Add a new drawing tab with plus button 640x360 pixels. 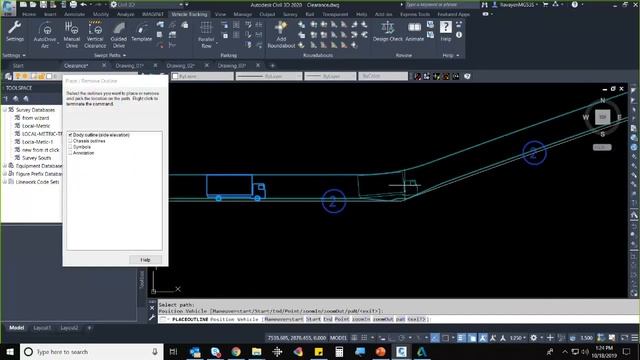pos(273,65)
